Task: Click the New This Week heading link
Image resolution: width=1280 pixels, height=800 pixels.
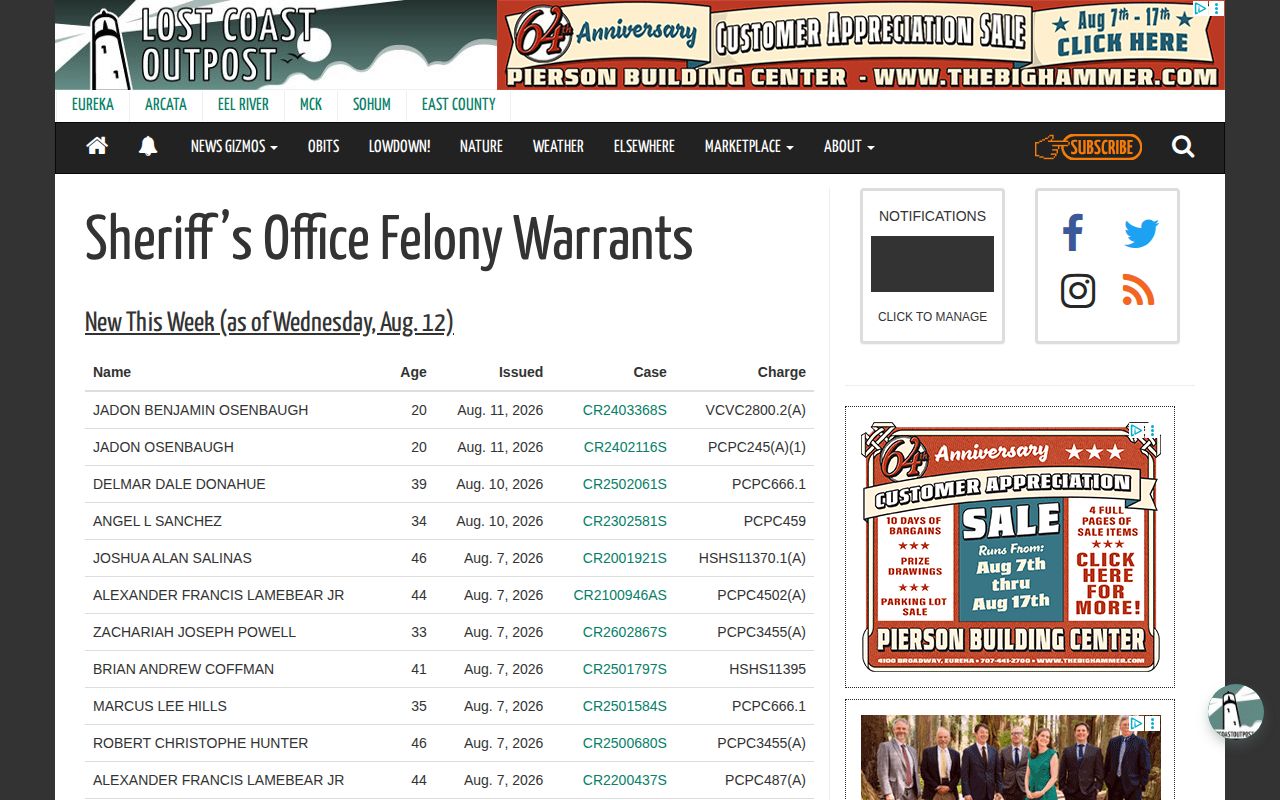Action: click(x=269, y=322)
